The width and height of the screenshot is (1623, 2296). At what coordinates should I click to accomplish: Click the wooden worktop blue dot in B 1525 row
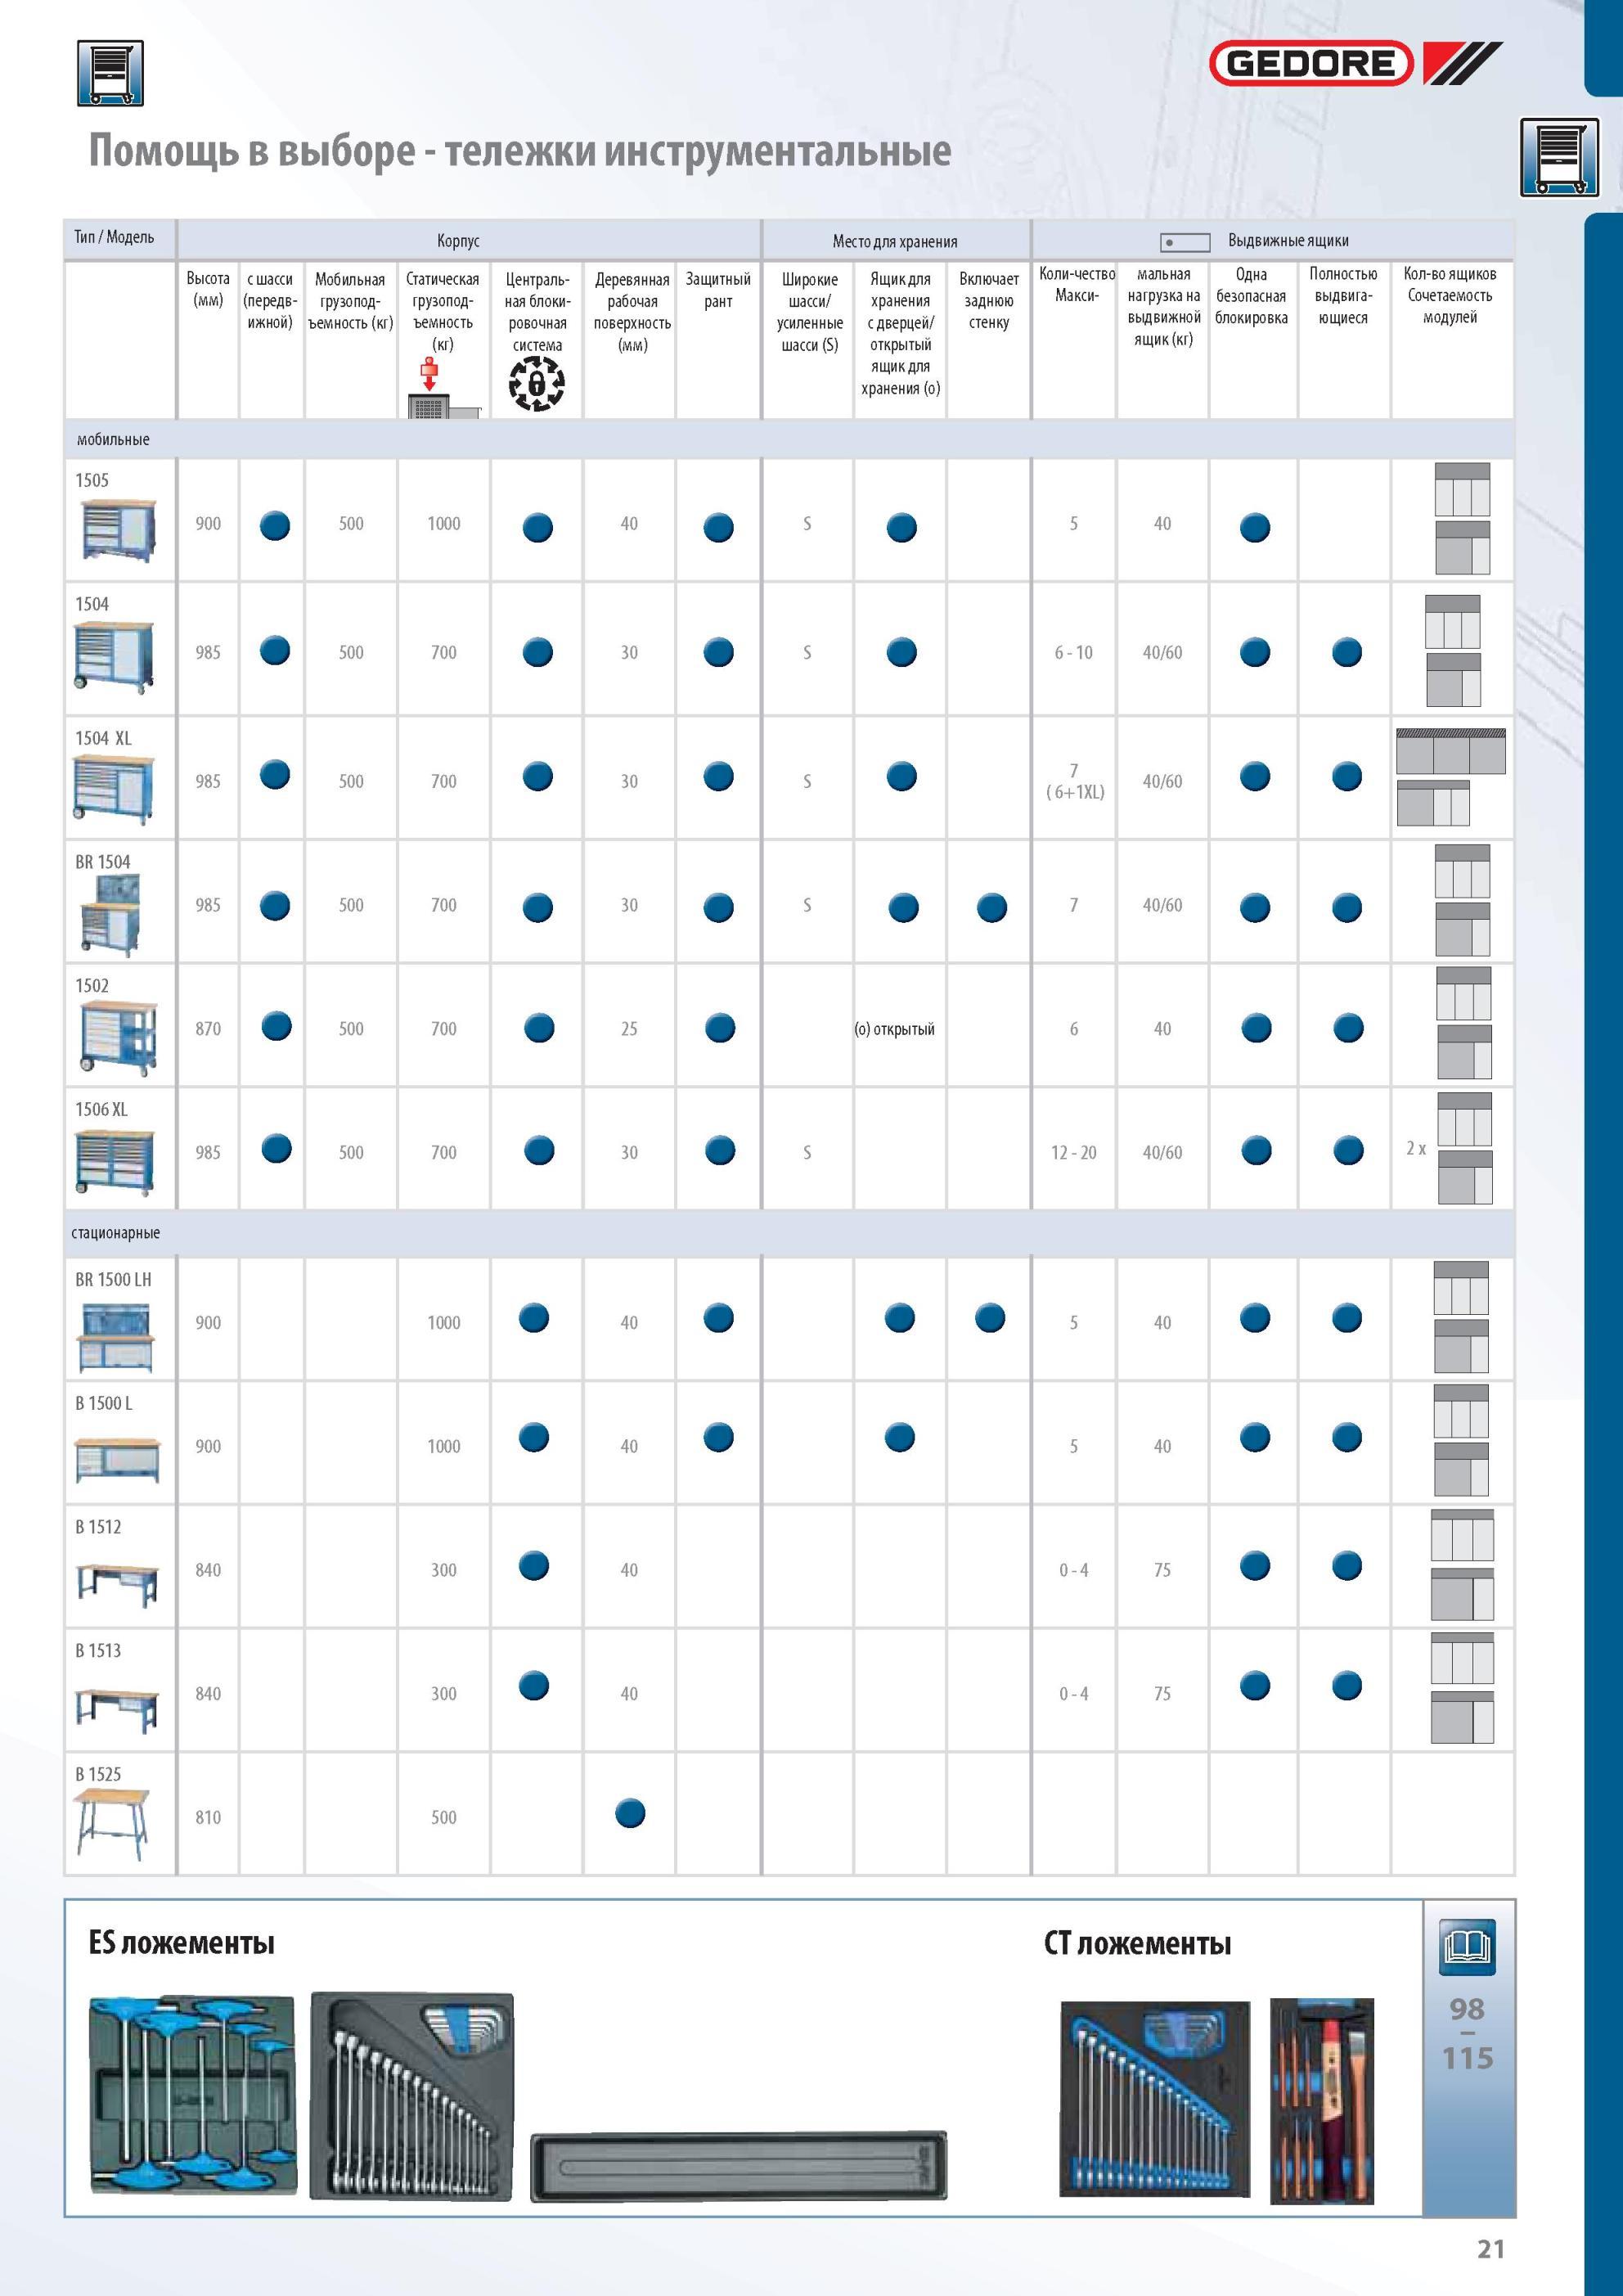[x=629, y=1813]
